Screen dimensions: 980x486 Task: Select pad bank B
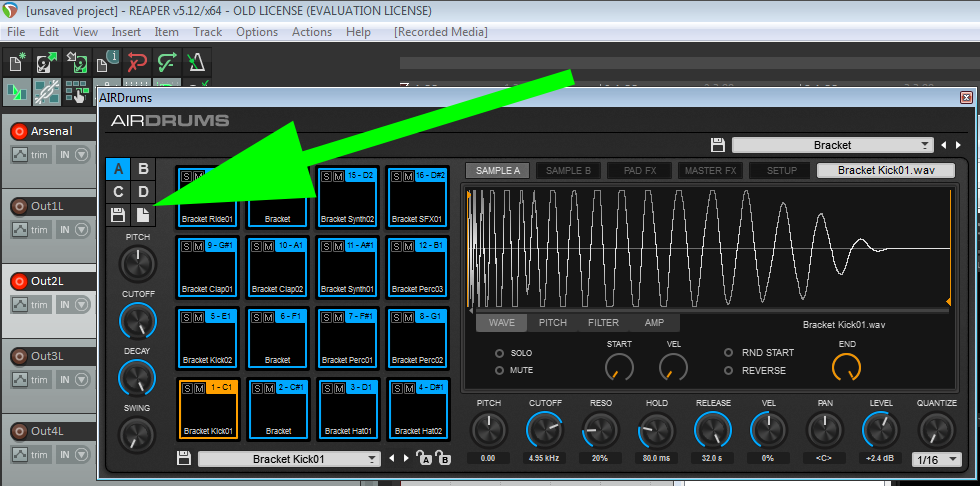[143, 168]
